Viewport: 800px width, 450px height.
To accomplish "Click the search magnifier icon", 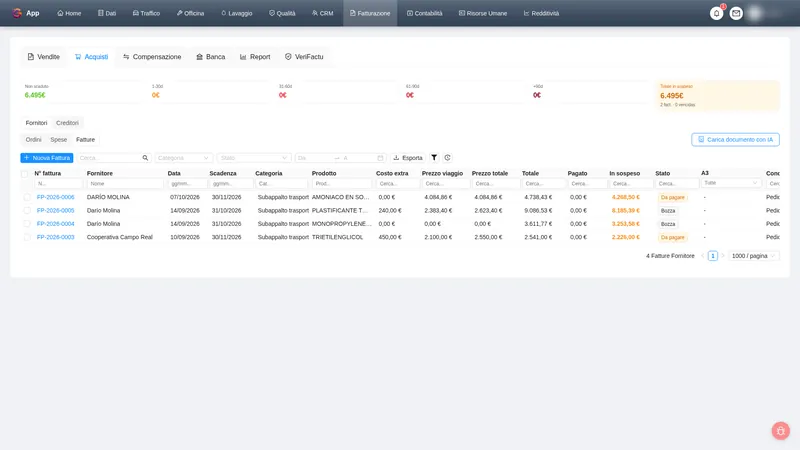I will (145, 158).
